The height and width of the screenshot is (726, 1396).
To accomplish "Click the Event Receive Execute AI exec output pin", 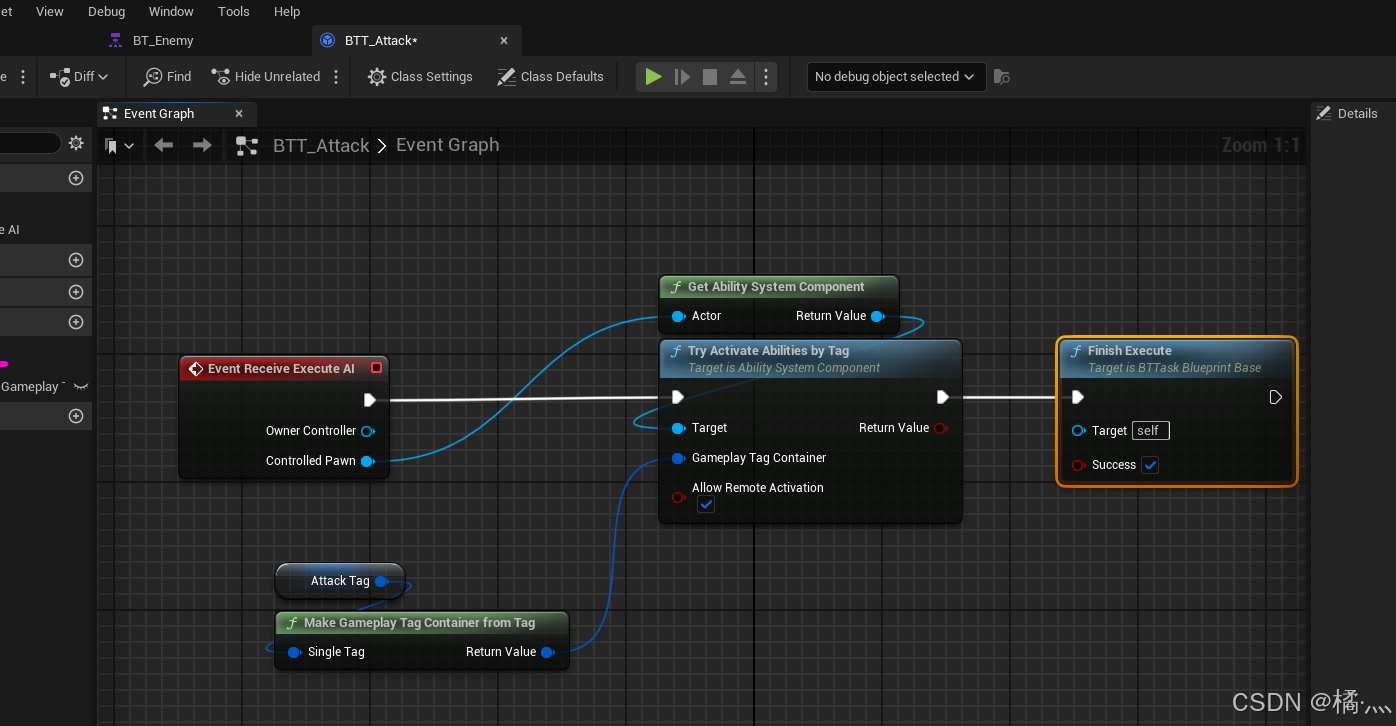I will coord(369,400).
